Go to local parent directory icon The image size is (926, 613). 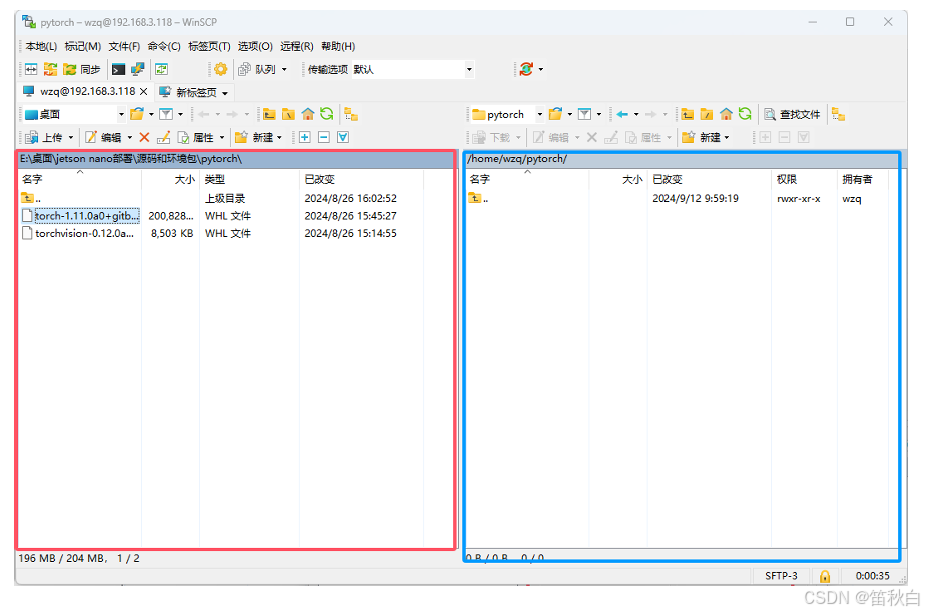tap(269, 114)
